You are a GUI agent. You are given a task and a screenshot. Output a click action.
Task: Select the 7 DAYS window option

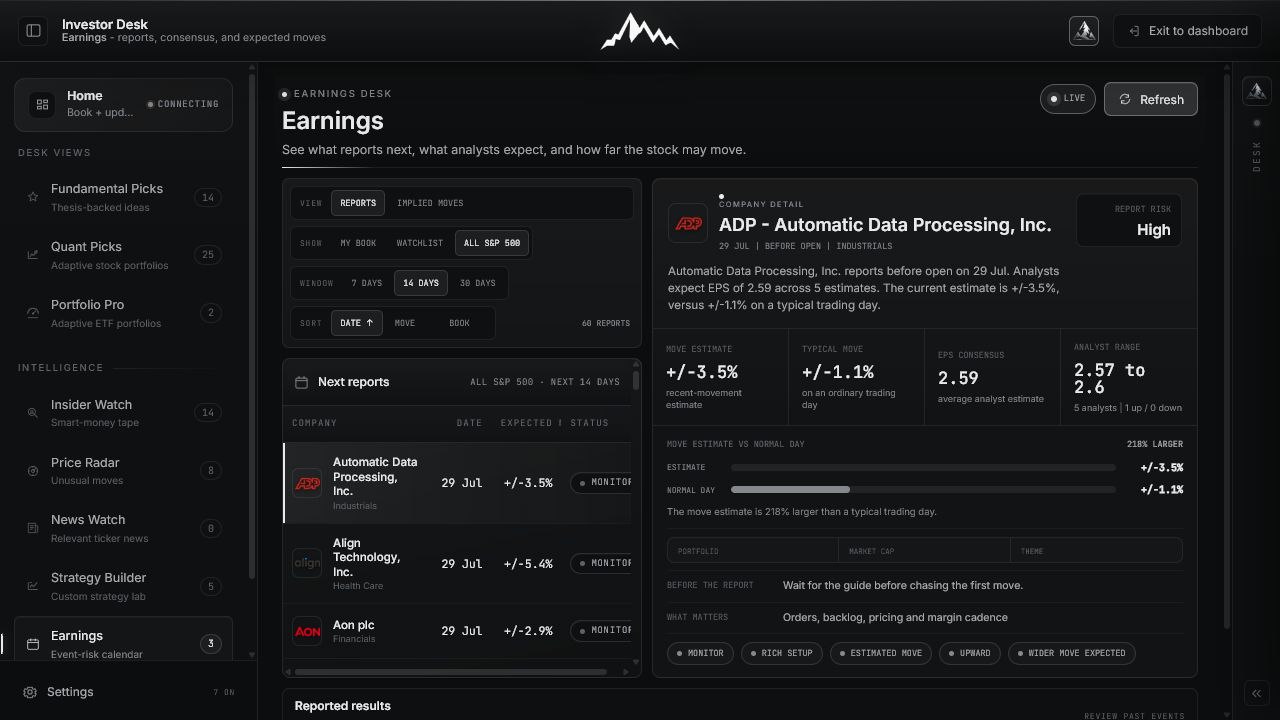(366, 283)
